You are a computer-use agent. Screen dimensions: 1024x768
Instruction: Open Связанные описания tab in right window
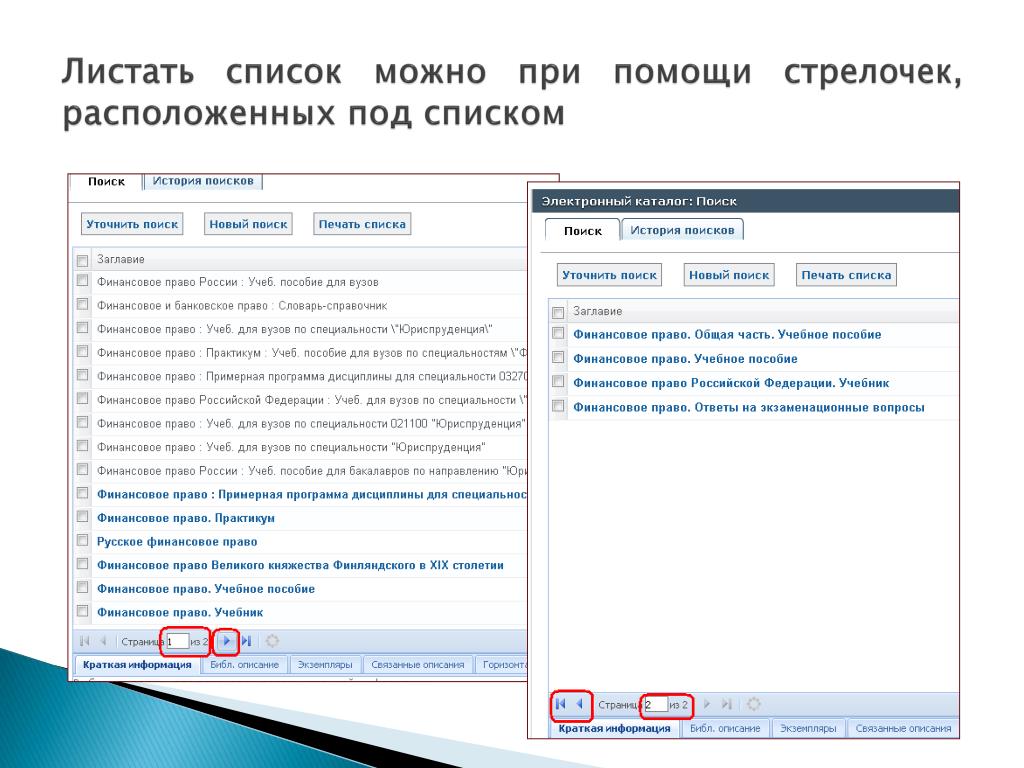click(903, 728)
